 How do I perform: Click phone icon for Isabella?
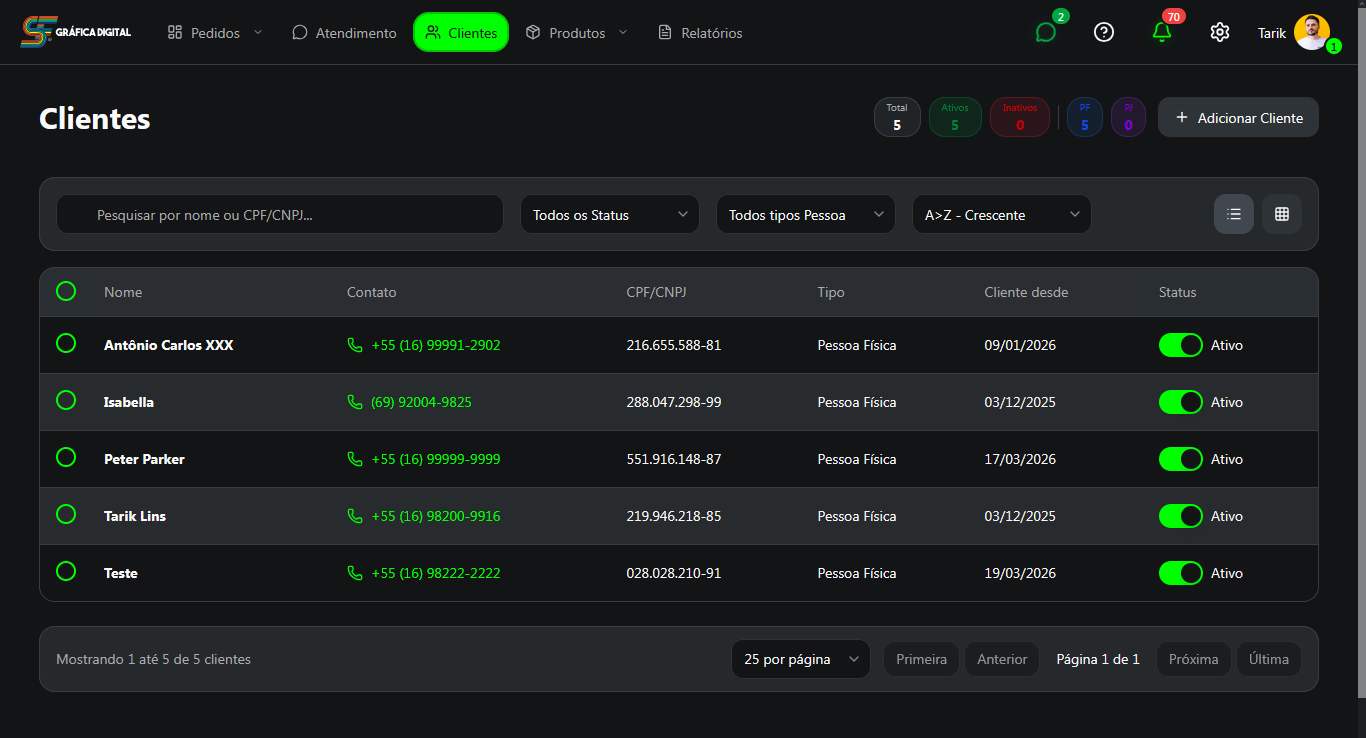click(355, 402)
